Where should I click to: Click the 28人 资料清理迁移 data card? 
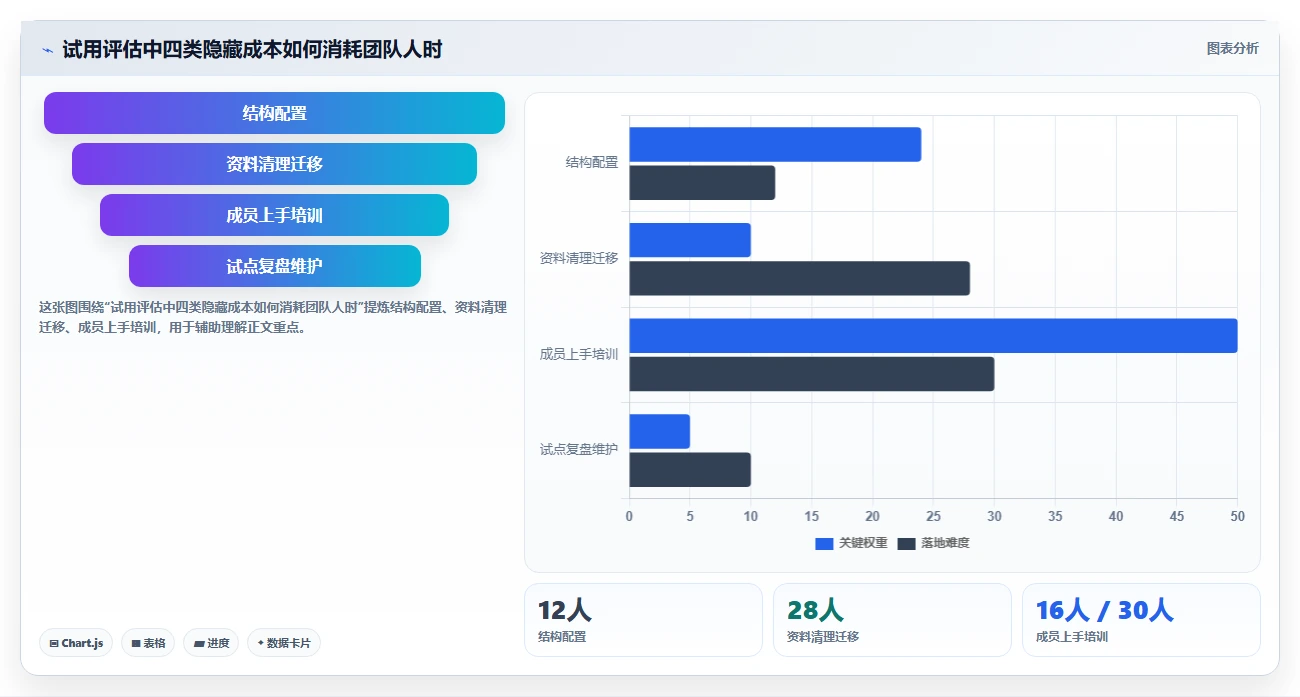pyautogui.click(x=892, y=620)
